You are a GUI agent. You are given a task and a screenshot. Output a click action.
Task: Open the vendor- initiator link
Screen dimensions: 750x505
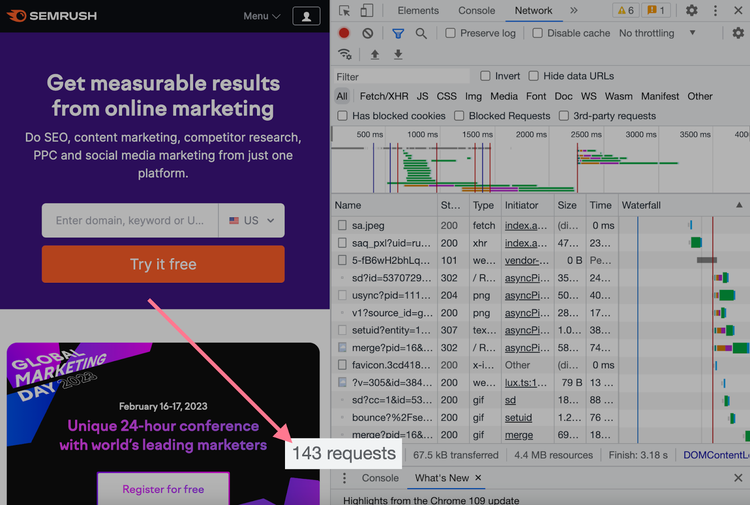[527, 260]
